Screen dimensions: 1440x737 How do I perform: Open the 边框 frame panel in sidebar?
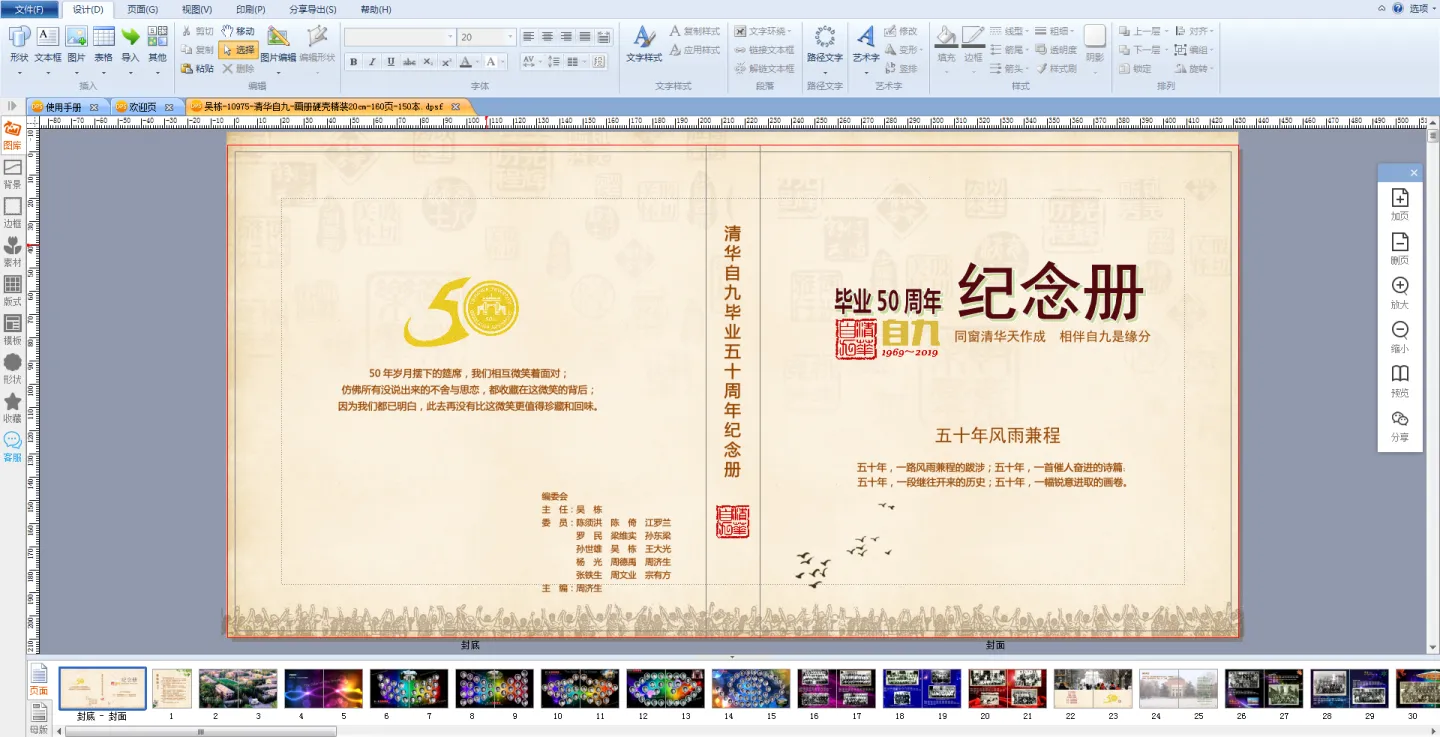coord(12,213)
